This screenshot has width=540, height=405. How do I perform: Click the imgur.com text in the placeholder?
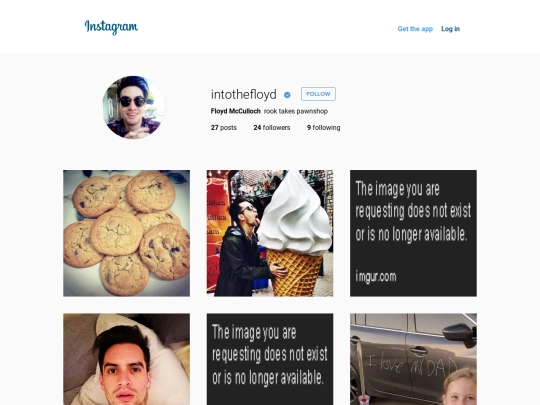click(376, 277)
